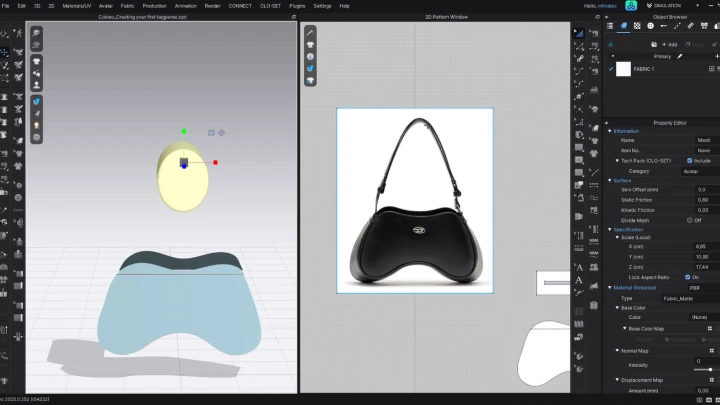Open the Button tab in Object Browser
720x405 pixels.
coord(650,26)
